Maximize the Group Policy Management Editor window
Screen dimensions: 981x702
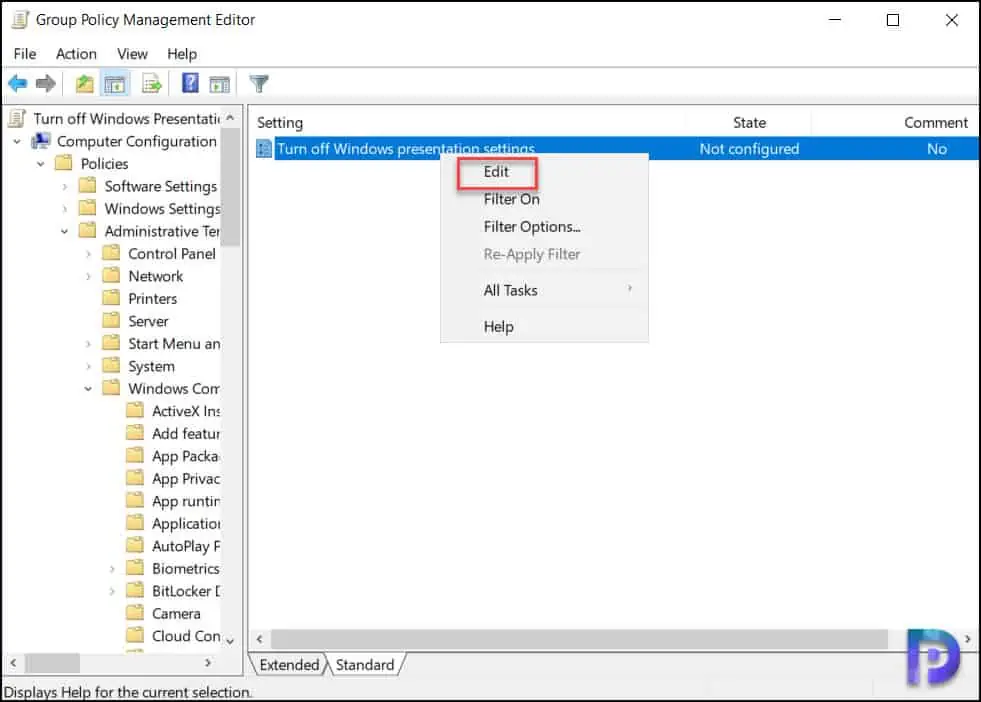[893, 20]
